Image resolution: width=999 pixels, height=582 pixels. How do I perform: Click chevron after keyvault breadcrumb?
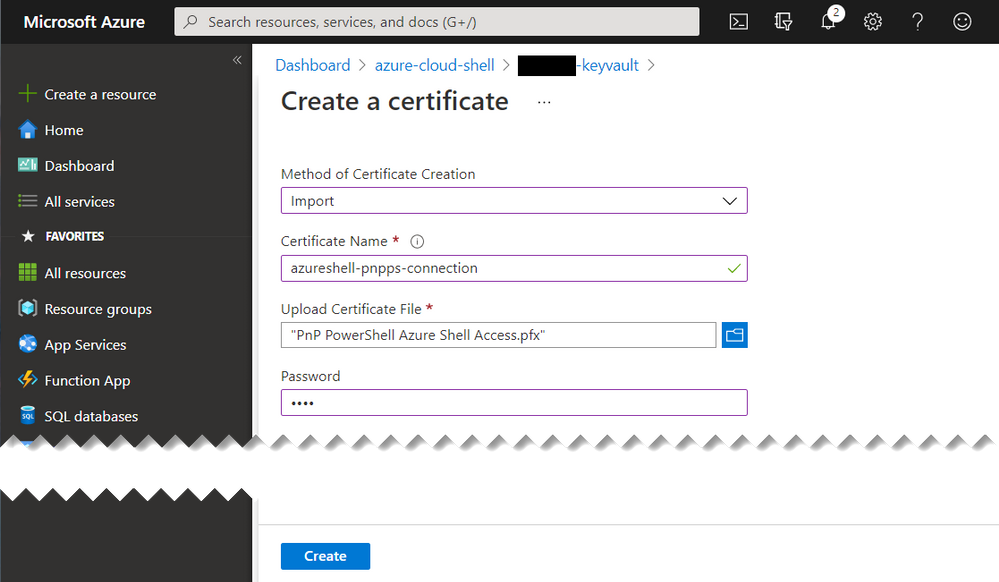651,65
